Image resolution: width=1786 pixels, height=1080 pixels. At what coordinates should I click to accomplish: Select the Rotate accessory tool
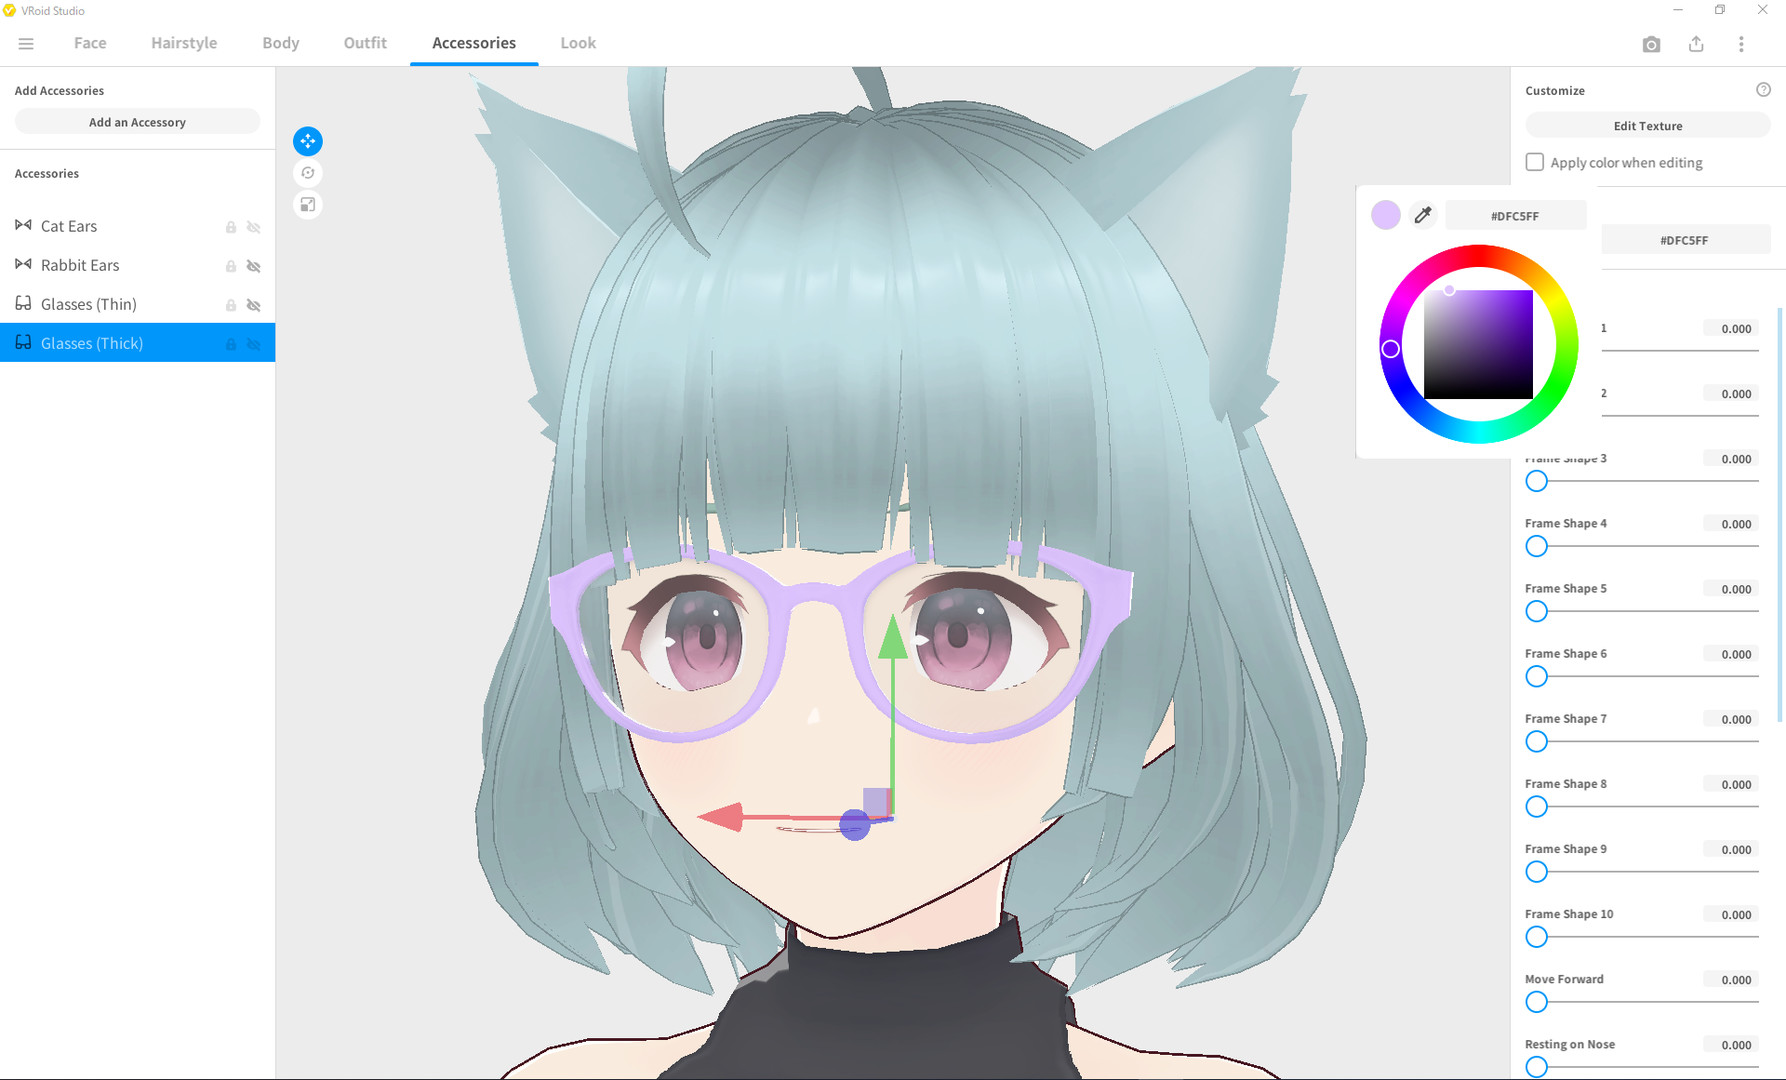tap(308, 173)
